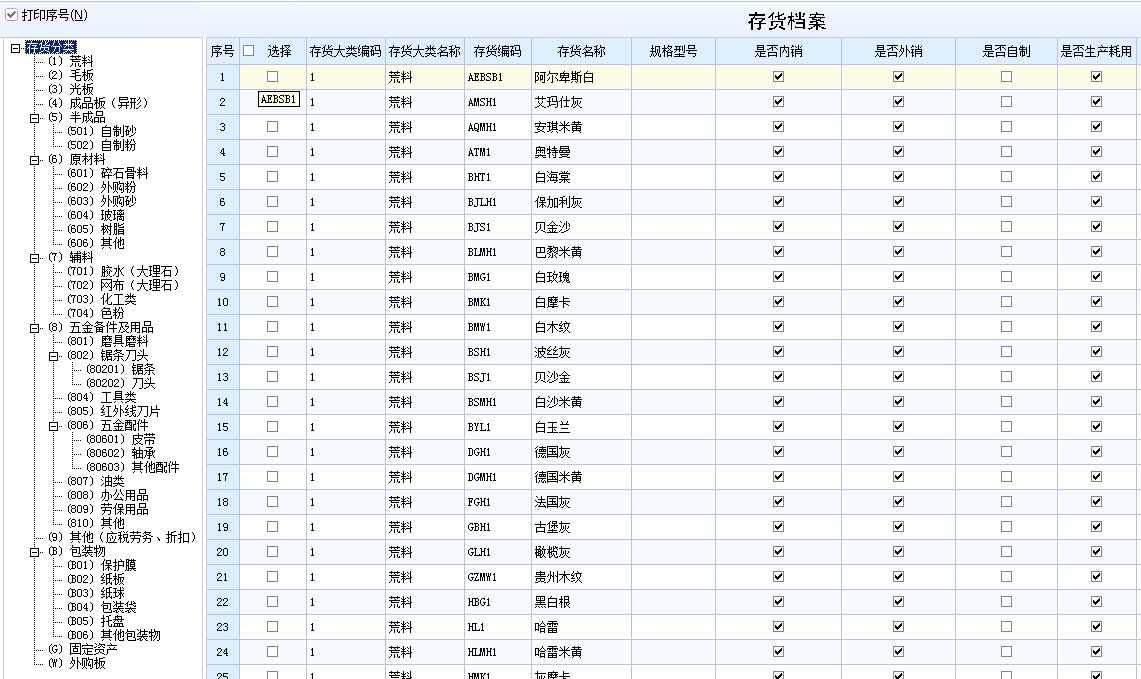This screenshot has height=679, width=1141.
Task: Check the select-all box in 选择 header
Action: [x=249, y=51]
